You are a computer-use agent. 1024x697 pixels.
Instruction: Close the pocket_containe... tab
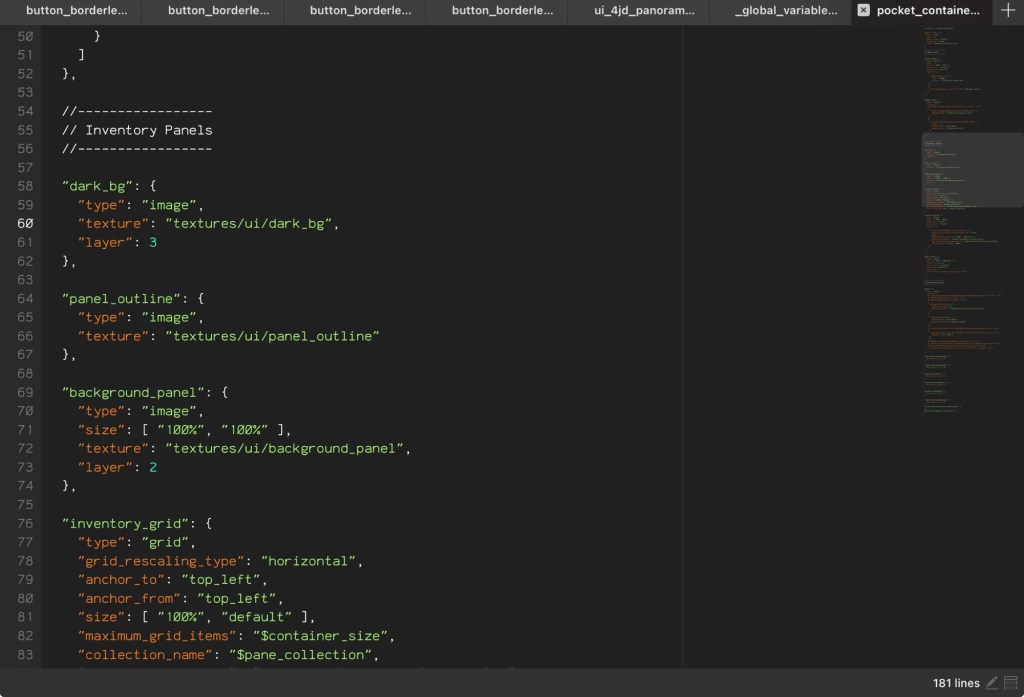863,11
